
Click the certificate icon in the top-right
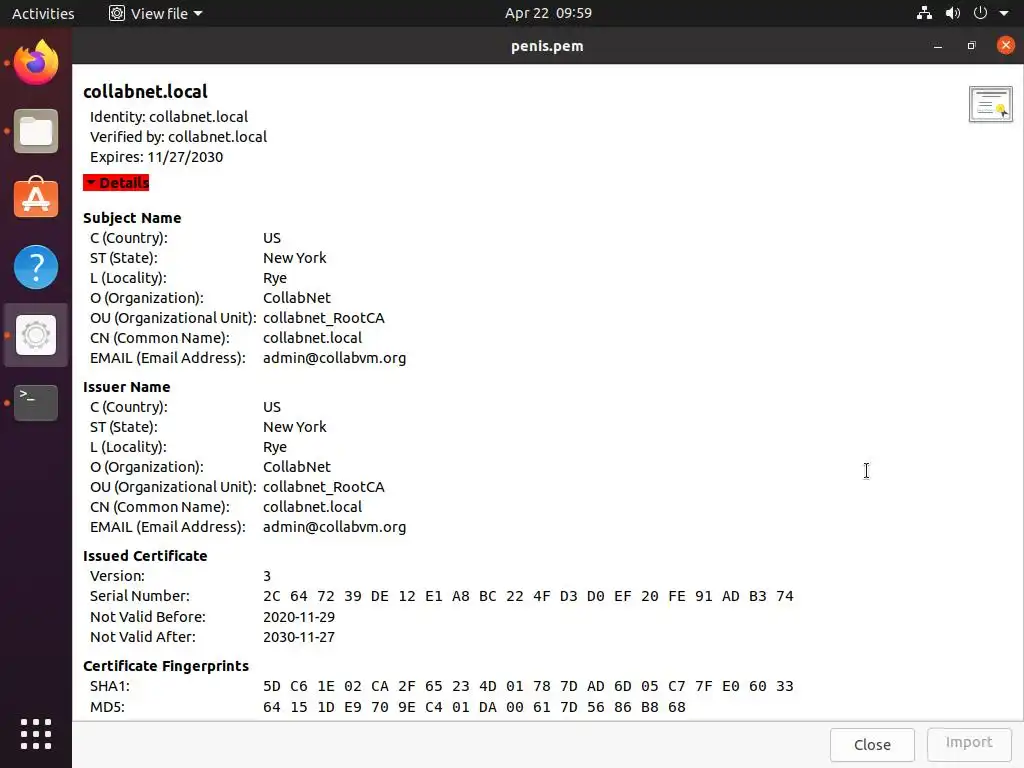pos(991,104)
